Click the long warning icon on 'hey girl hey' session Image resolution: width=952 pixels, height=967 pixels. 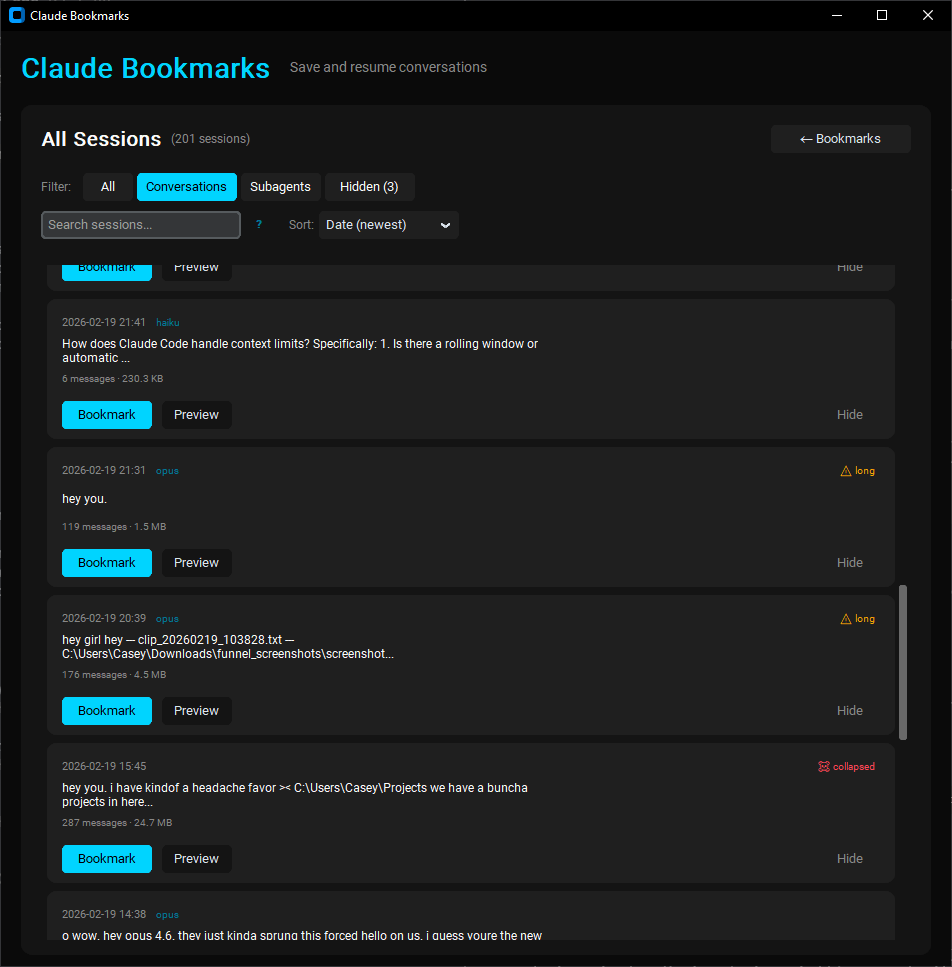pos(846,619)
